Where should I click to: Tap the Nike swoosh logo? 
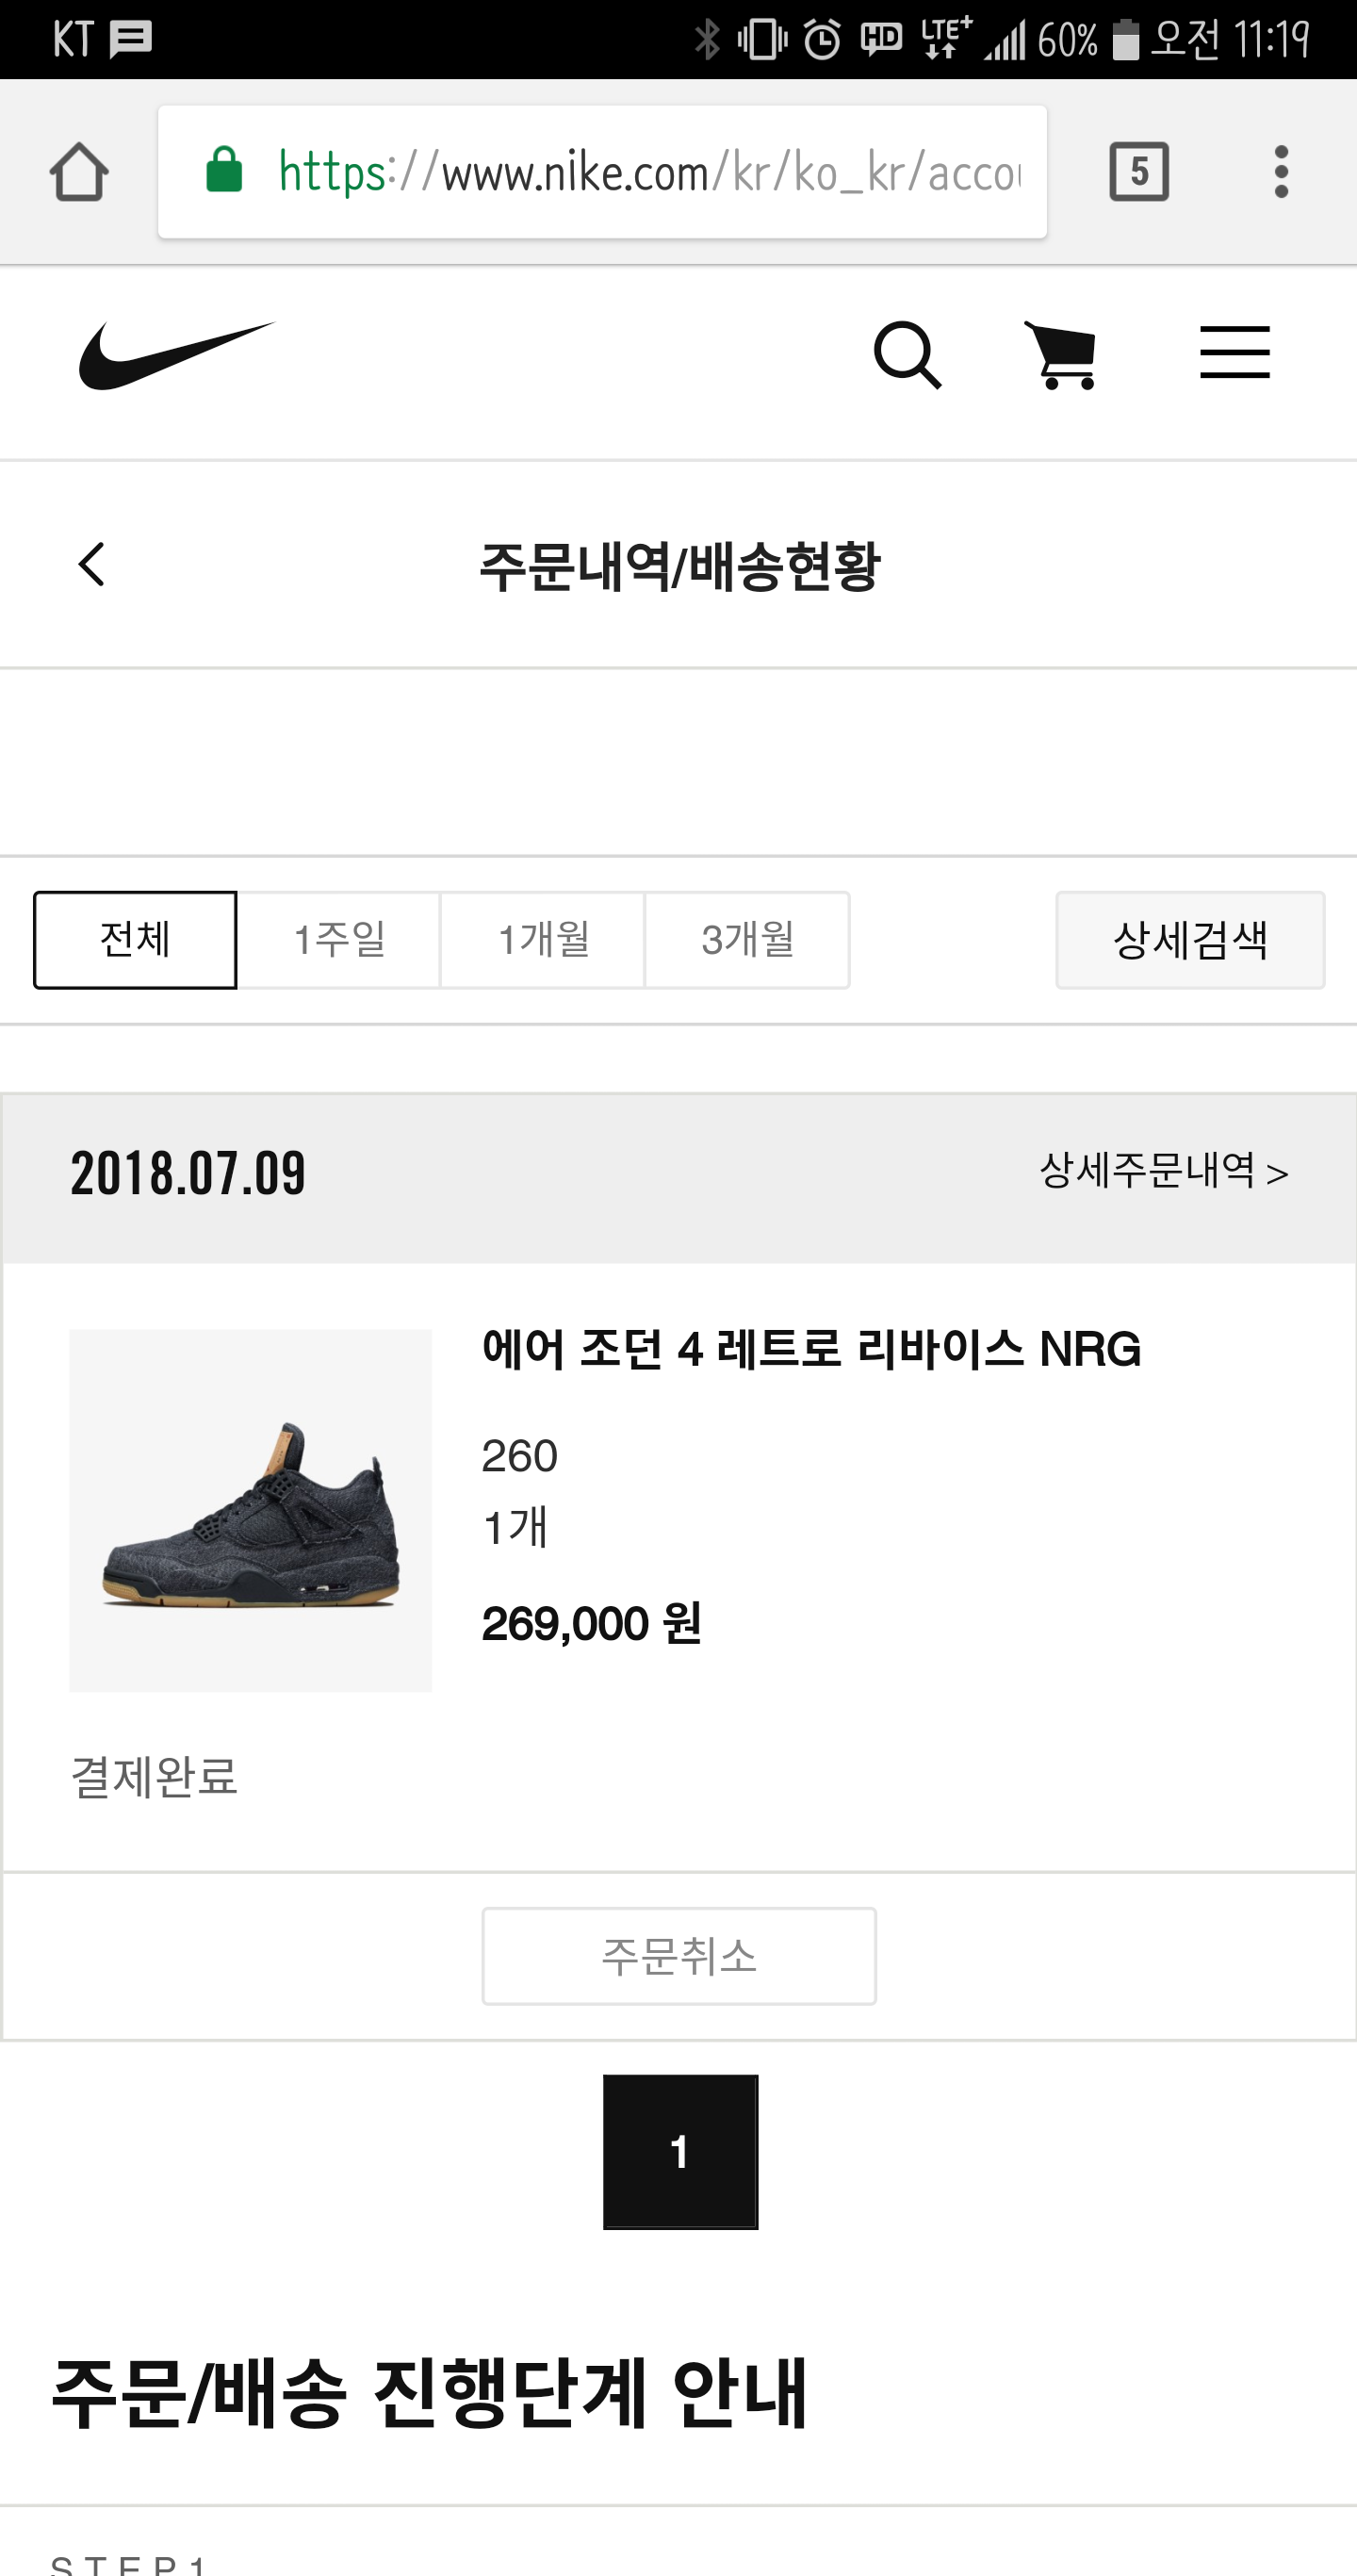pyautogui.click(x=176, y=355)
